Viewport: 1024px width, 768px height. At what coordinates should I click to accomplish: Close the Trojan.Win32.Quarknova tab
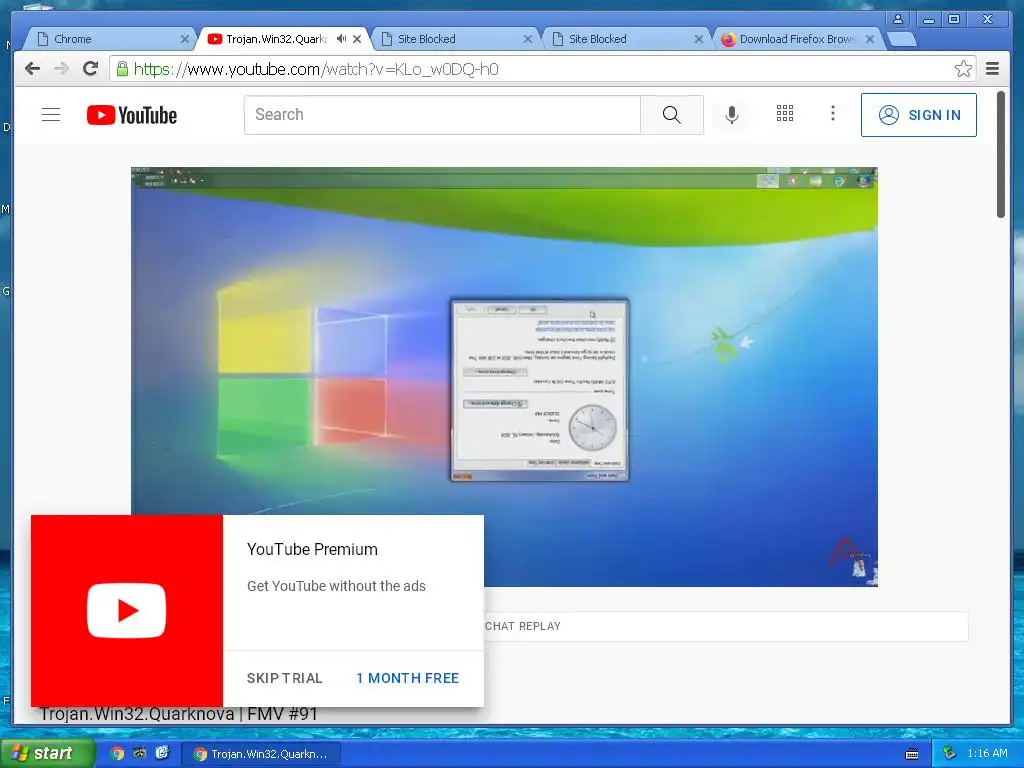(357, 39)
